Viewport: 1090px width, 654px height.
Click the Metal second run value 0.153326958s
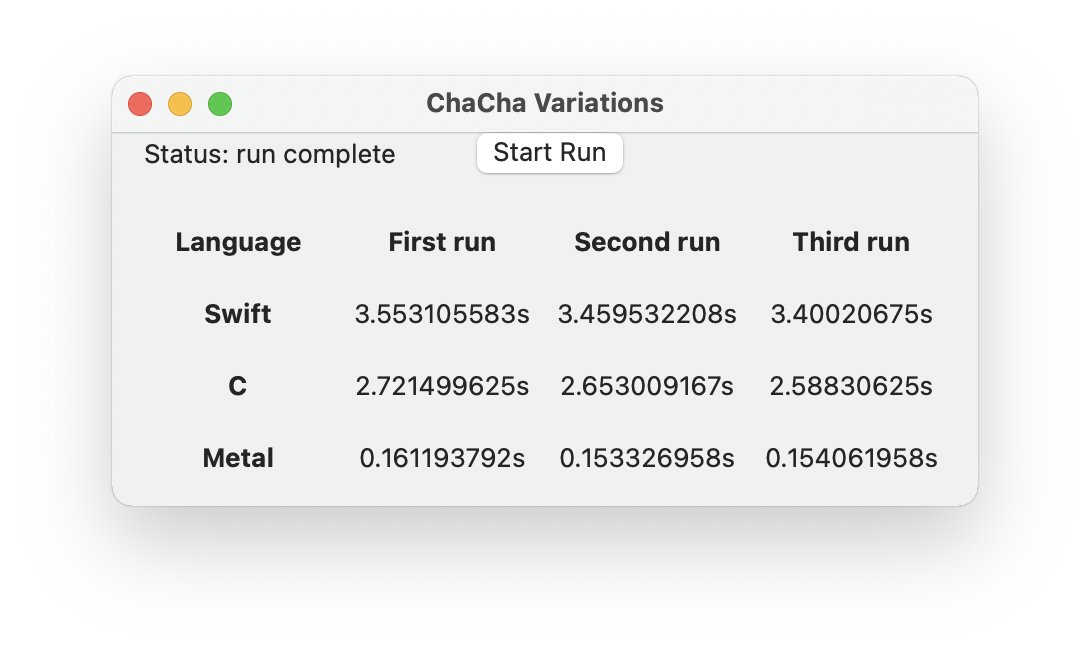point(647,458)
